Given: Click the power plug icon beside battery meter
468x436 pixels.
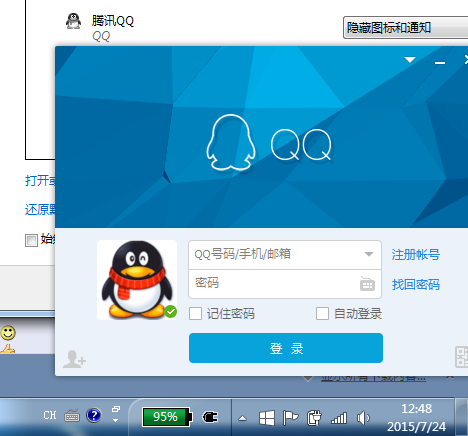Looking at the screenshot, I should [210, 417].
